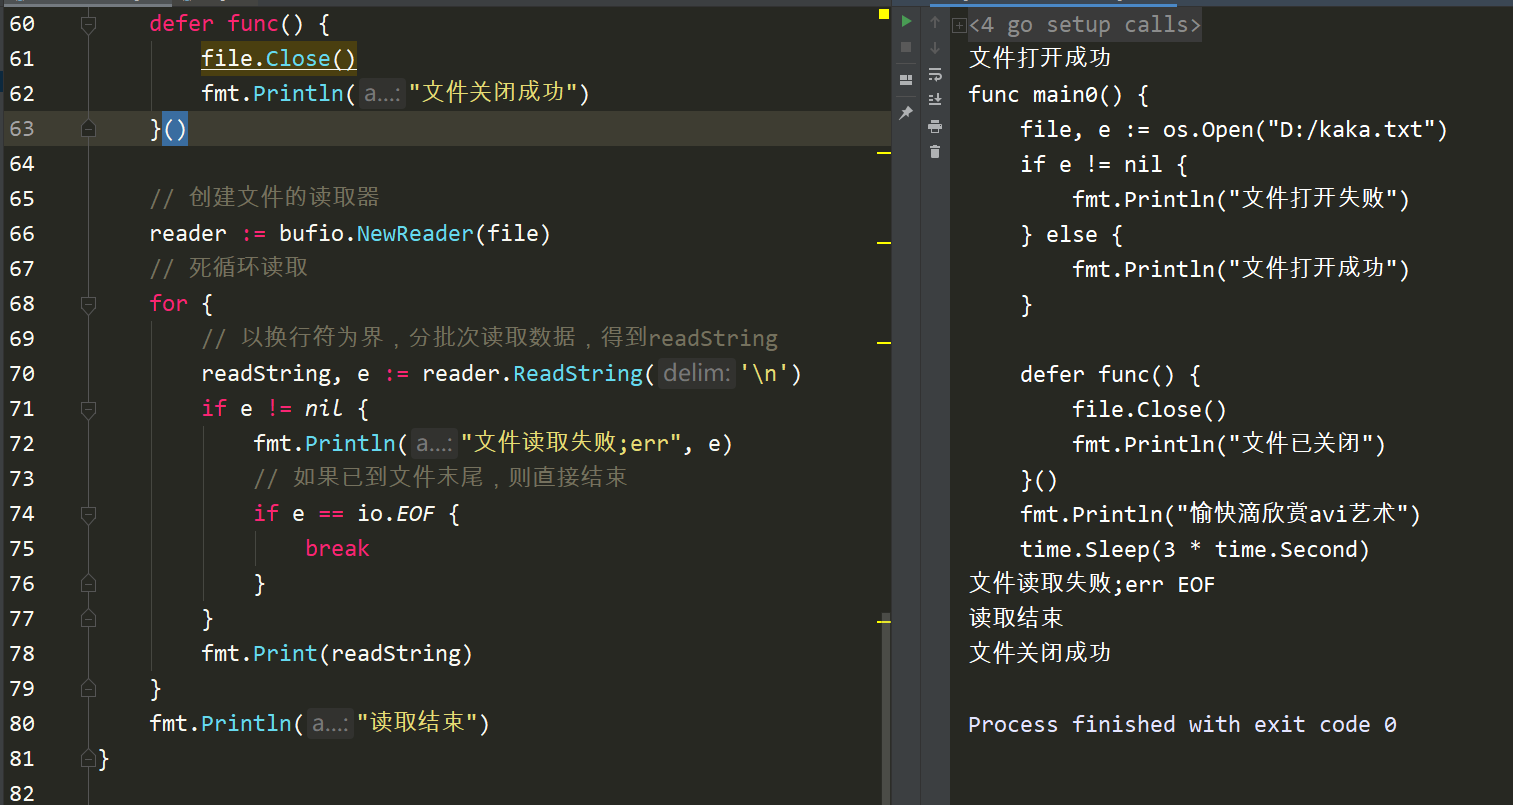Click the underlined file.Close() call

click(278, 58)
